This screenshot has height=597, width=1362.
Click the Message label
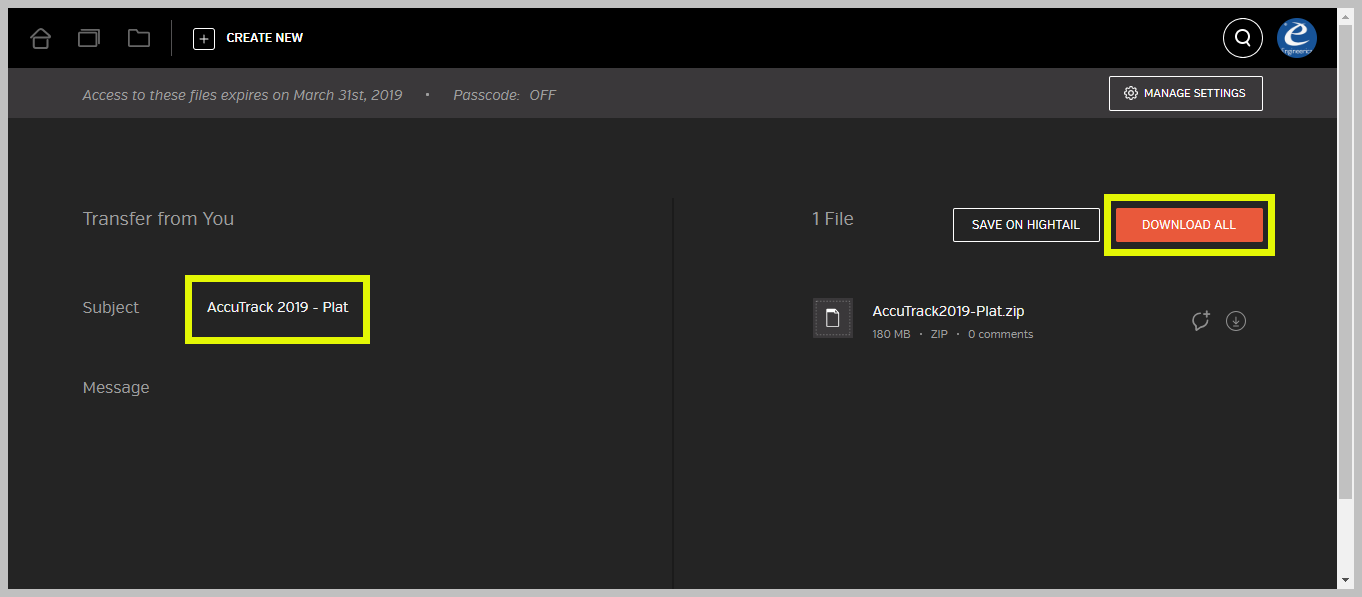(116, 387)
